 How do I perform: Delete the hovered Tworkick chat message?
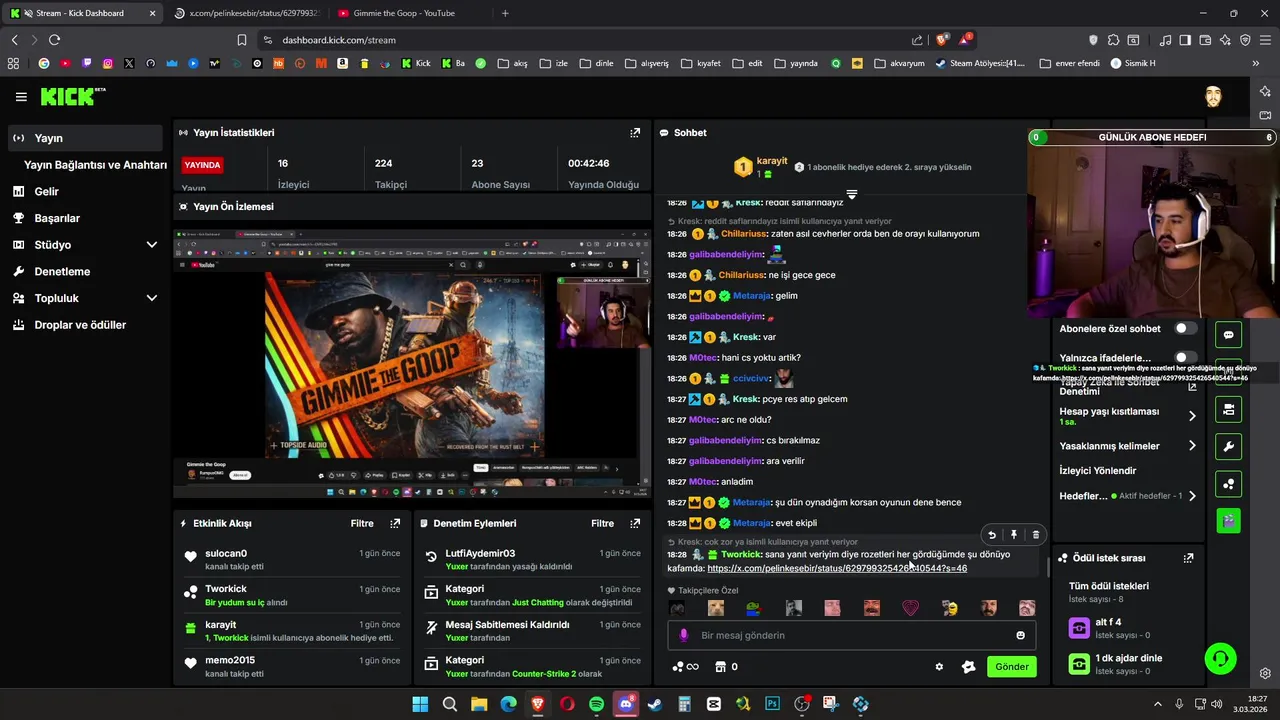(x=1036, y=535)
